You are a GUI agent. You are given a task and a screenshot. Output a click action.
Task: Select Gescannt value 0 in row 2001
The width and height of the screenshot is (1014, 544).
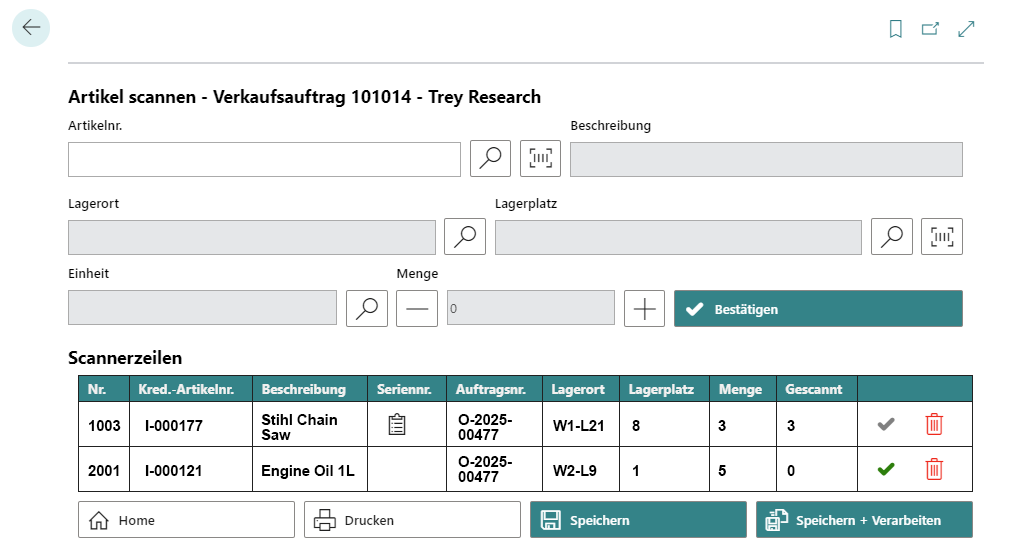[x=817, y=470]
